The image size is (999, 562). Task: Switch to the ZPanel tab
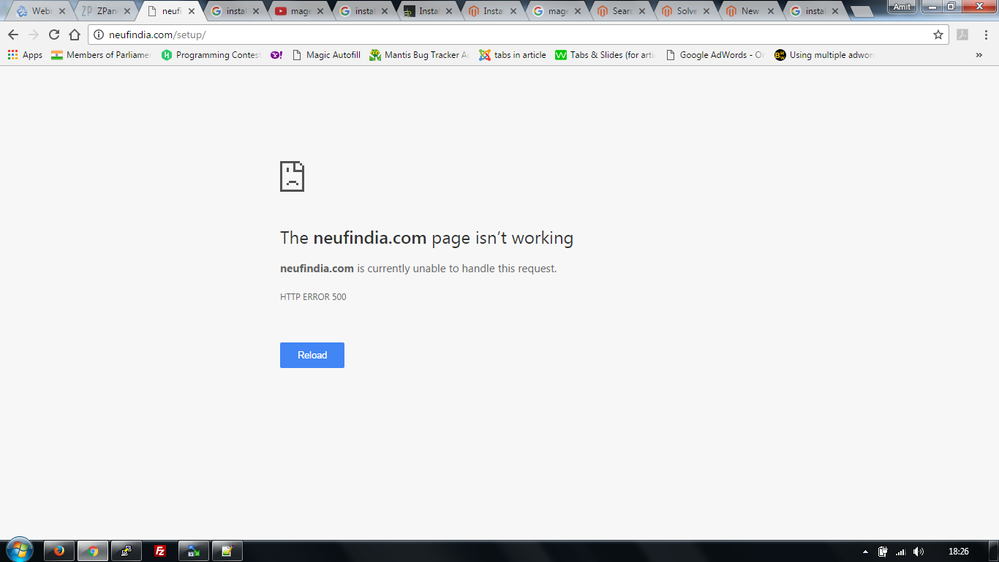tap(105, 11)
